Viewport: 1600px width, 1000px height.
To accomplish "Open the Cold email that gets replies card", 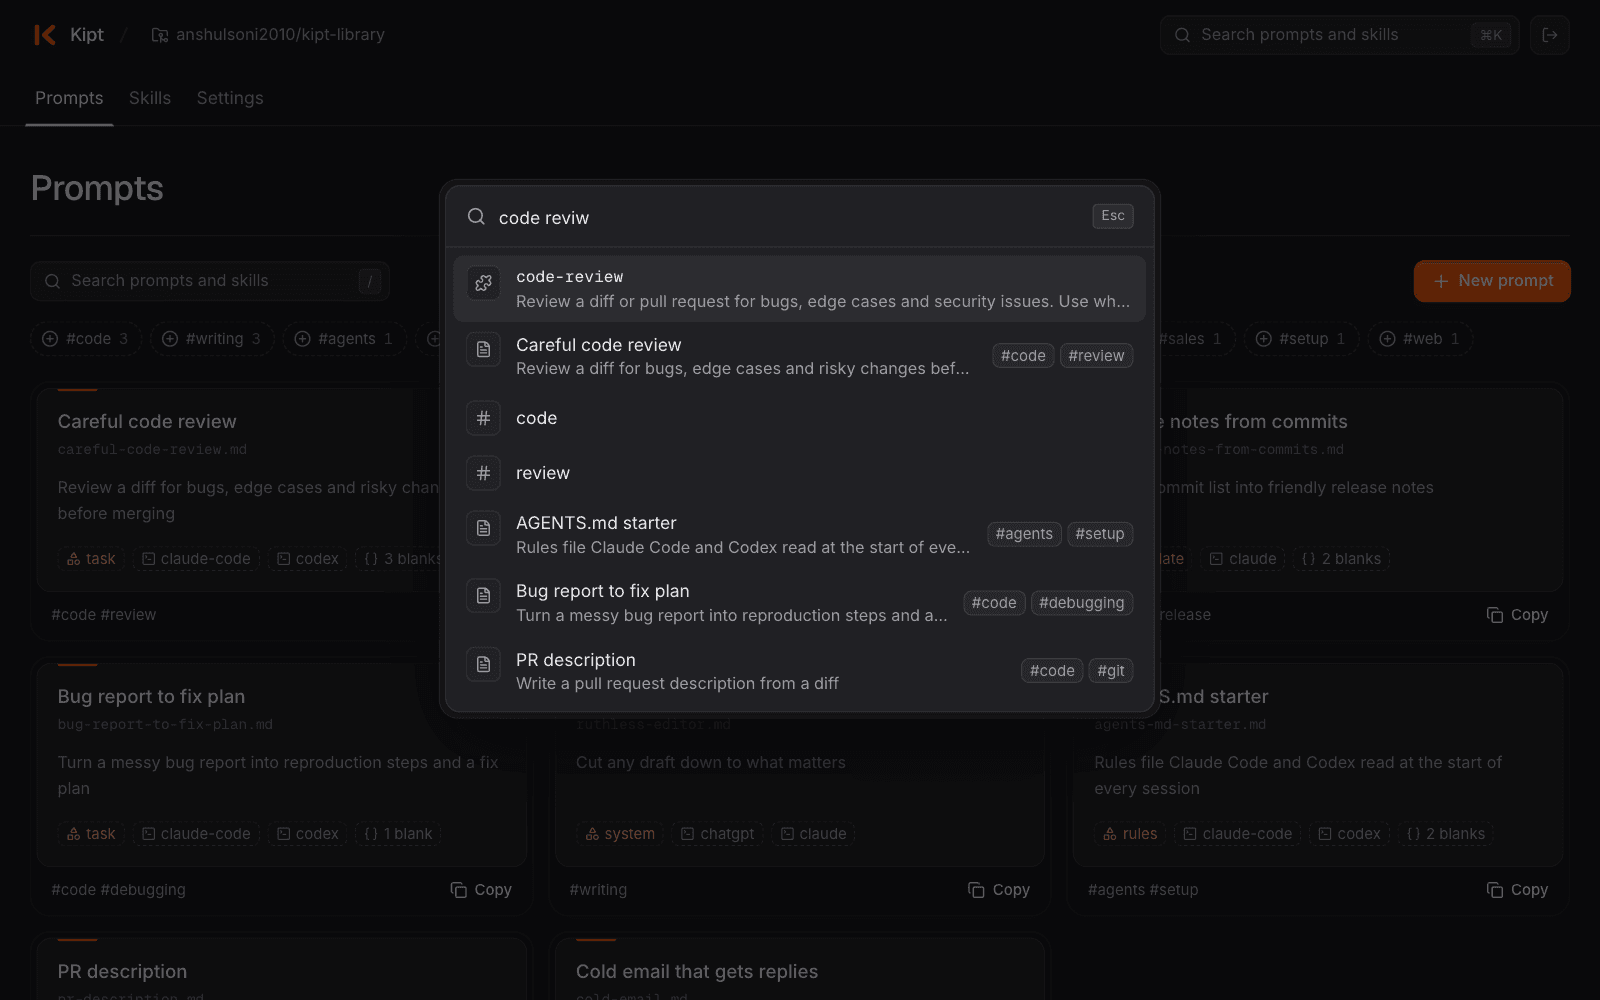I will 697,972.
